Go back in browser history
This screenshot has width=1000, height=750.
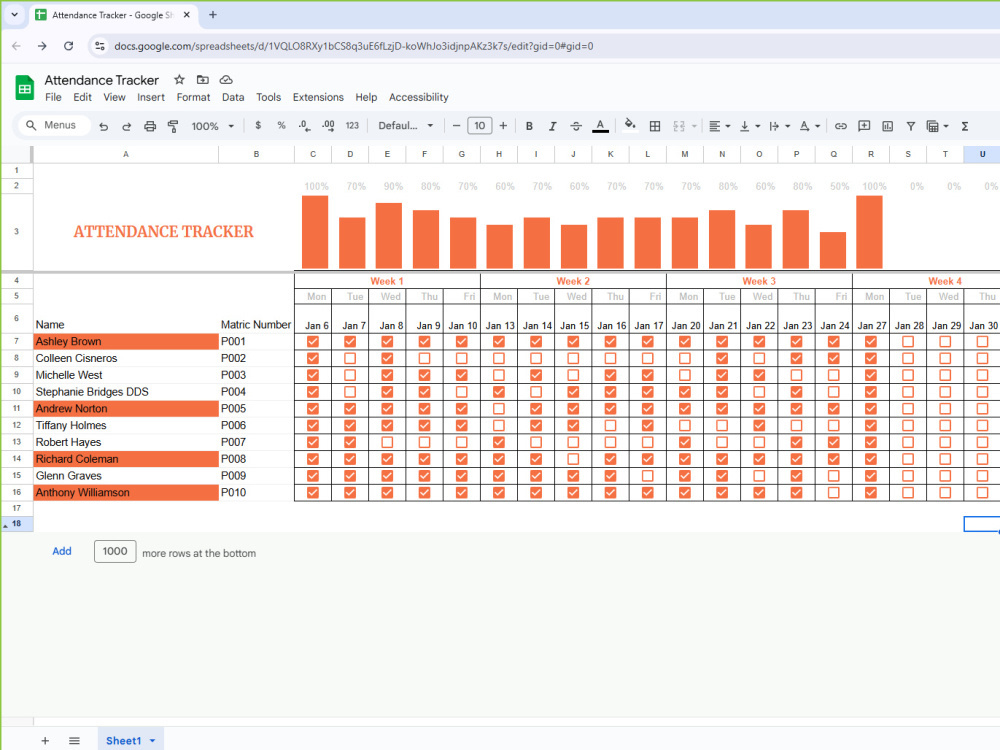click(17, 46)
